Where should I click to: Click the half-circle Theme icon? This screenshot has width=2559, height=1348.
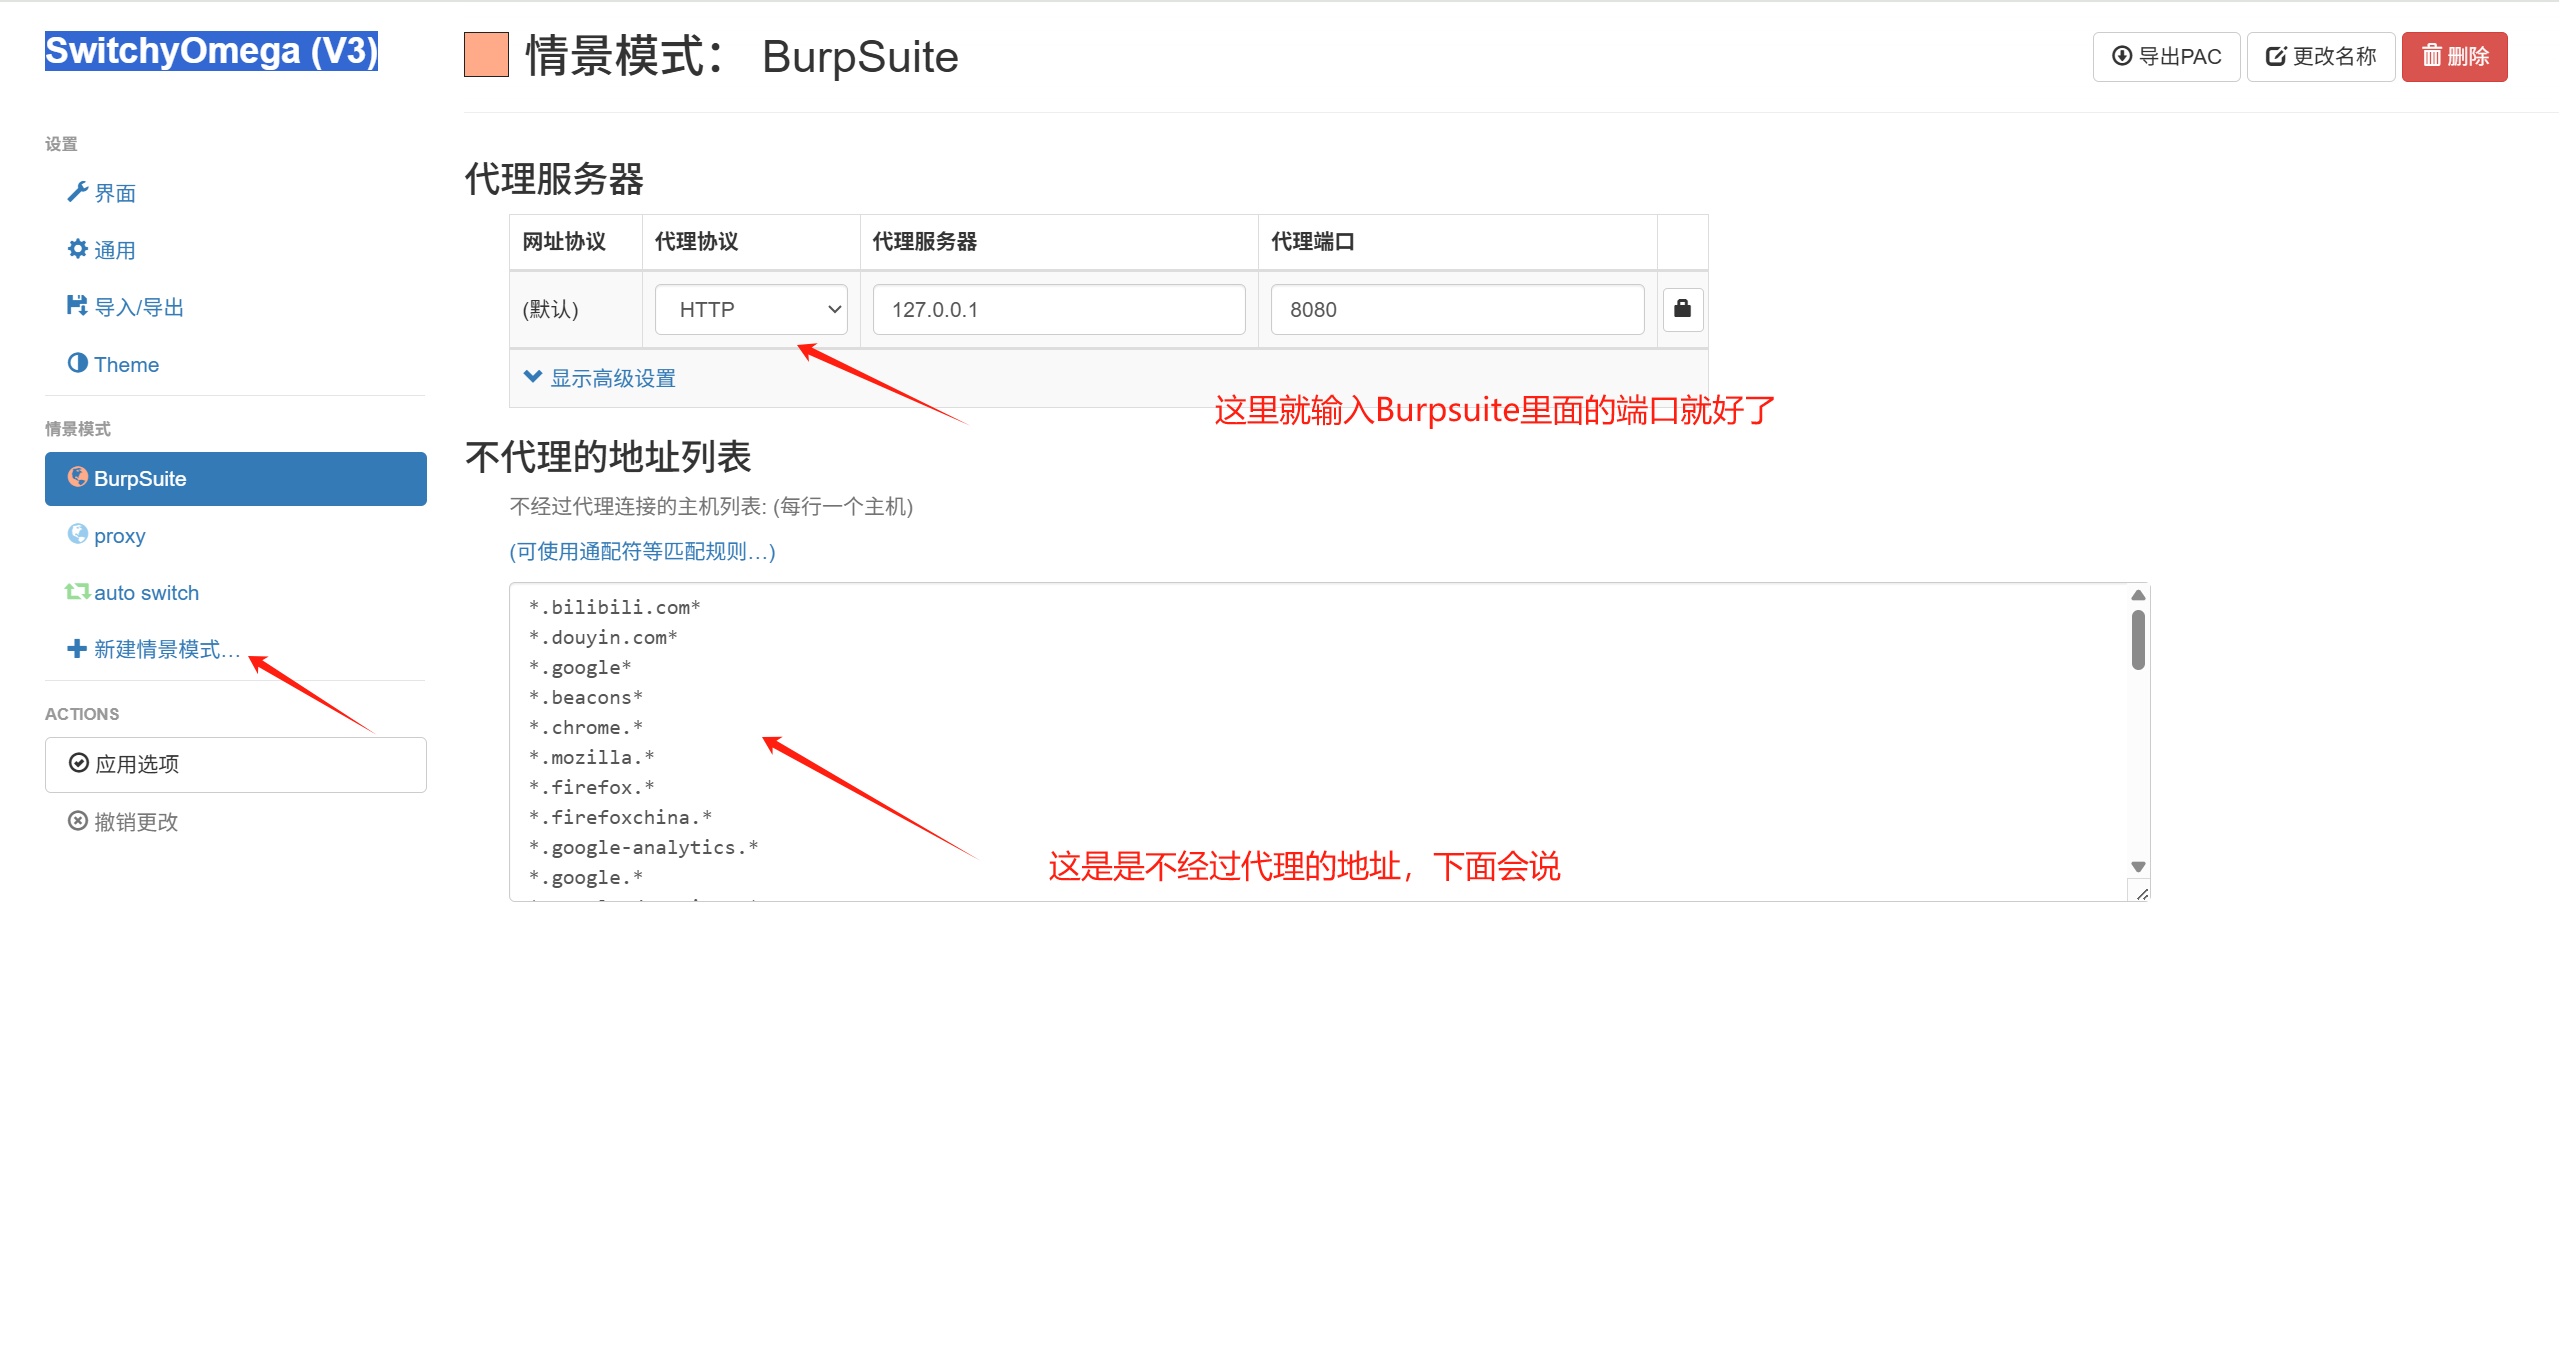(x=77, y=363)
